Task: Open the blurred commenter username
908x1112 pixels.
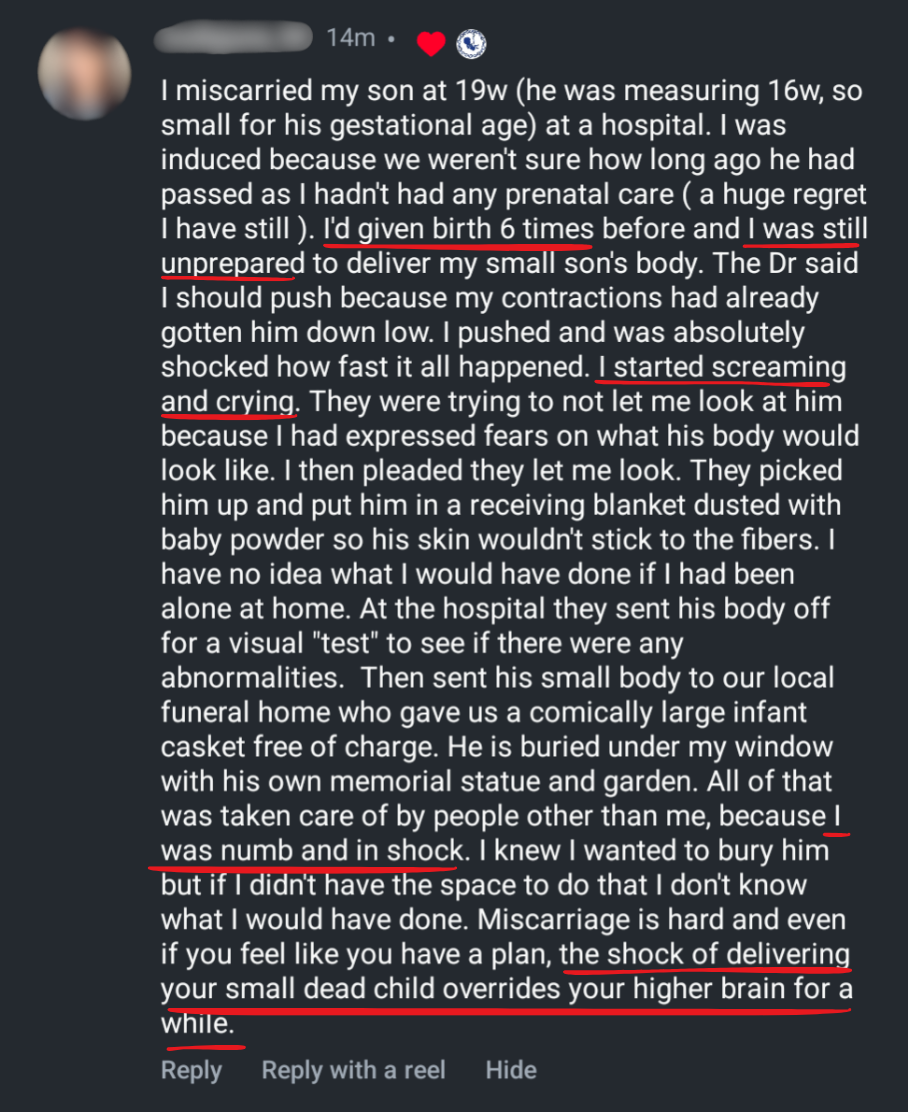Action: point(234,39)
